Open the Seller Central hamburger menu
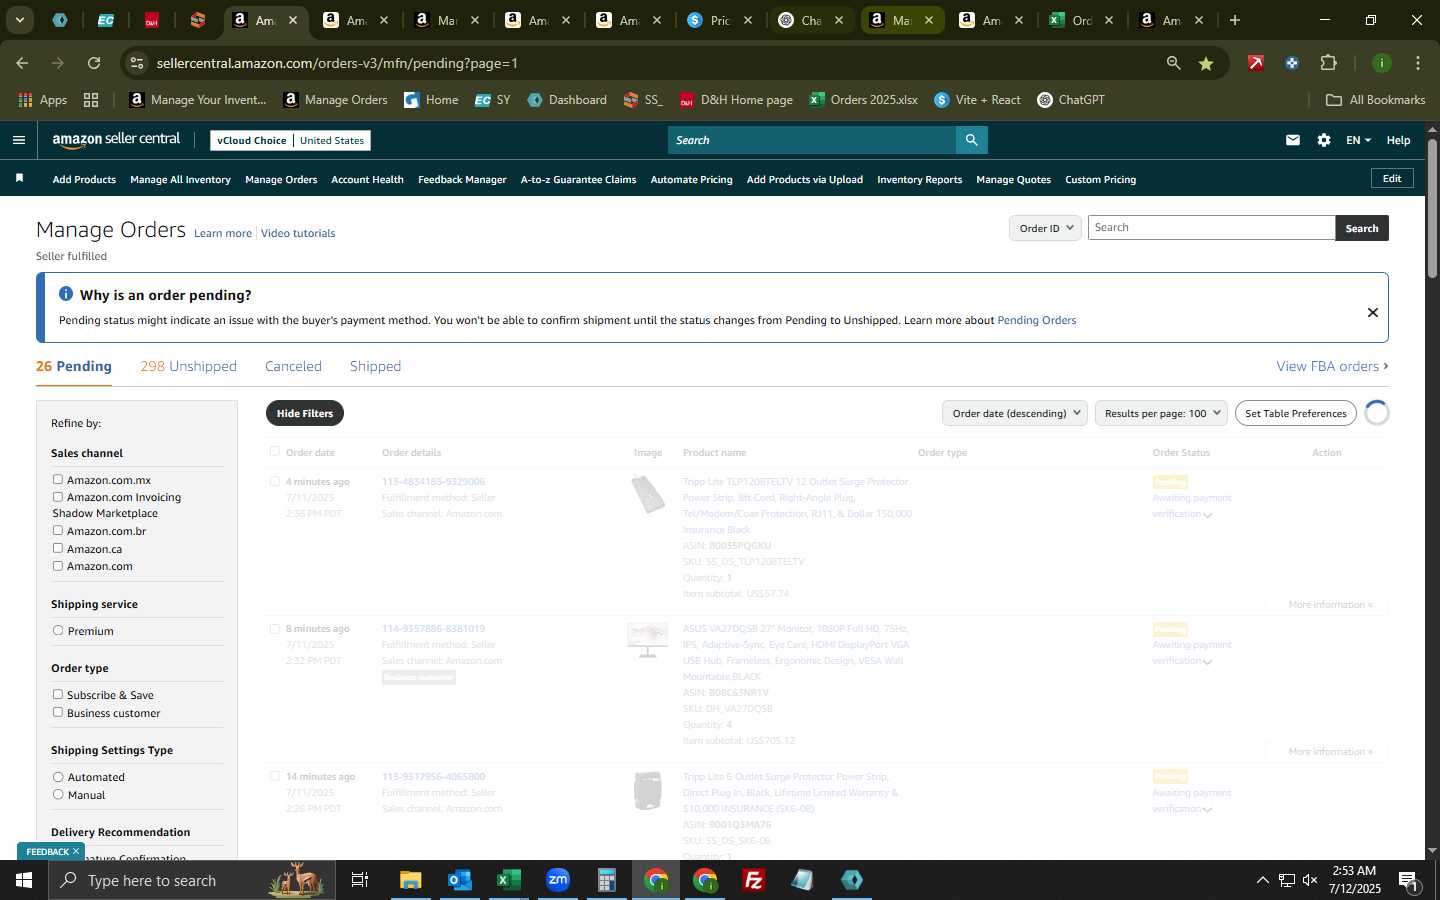Image resolution: width=1440 pixels, height=900 pixels. pyautogui.click(x=18, y=140)
